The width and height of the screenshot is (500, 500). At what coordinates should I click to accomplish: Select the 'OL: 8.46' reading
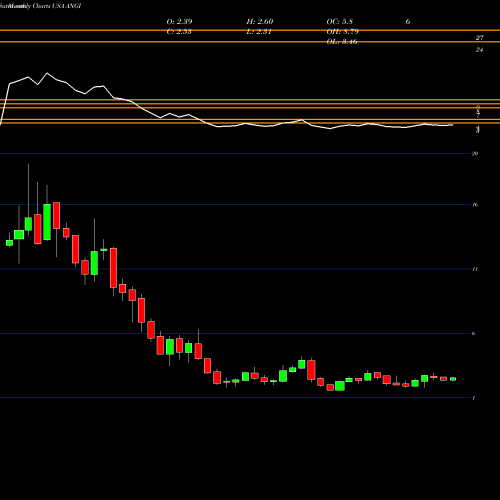click(x=342, y=42)
